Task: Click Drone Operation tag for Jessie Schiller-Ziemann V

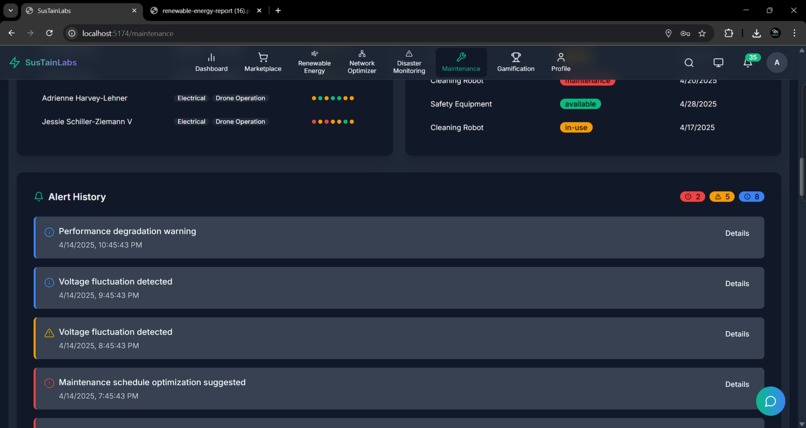Action: point(240,122)
